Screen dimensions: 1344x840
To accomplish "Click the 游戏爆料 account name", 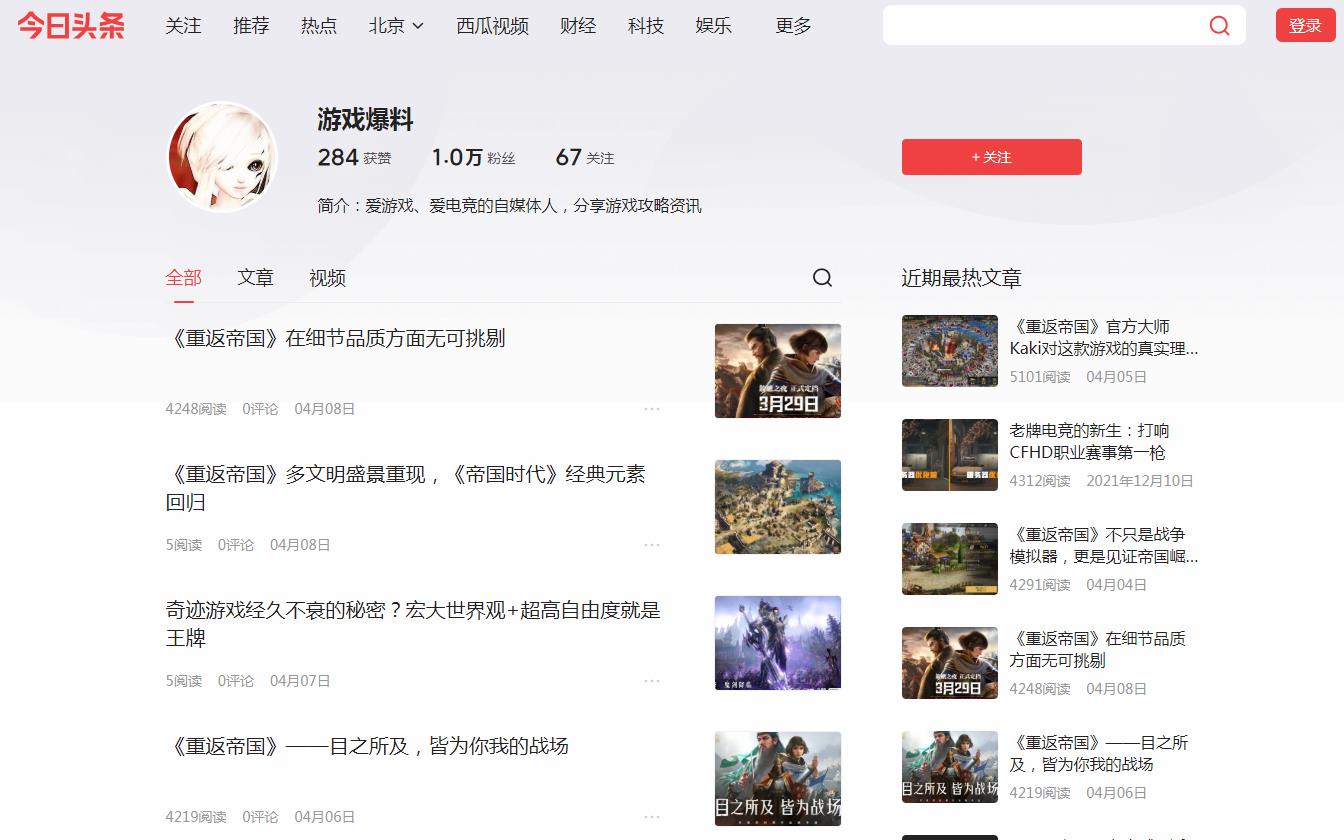I will pyautogui.click(x=365, y=120).
